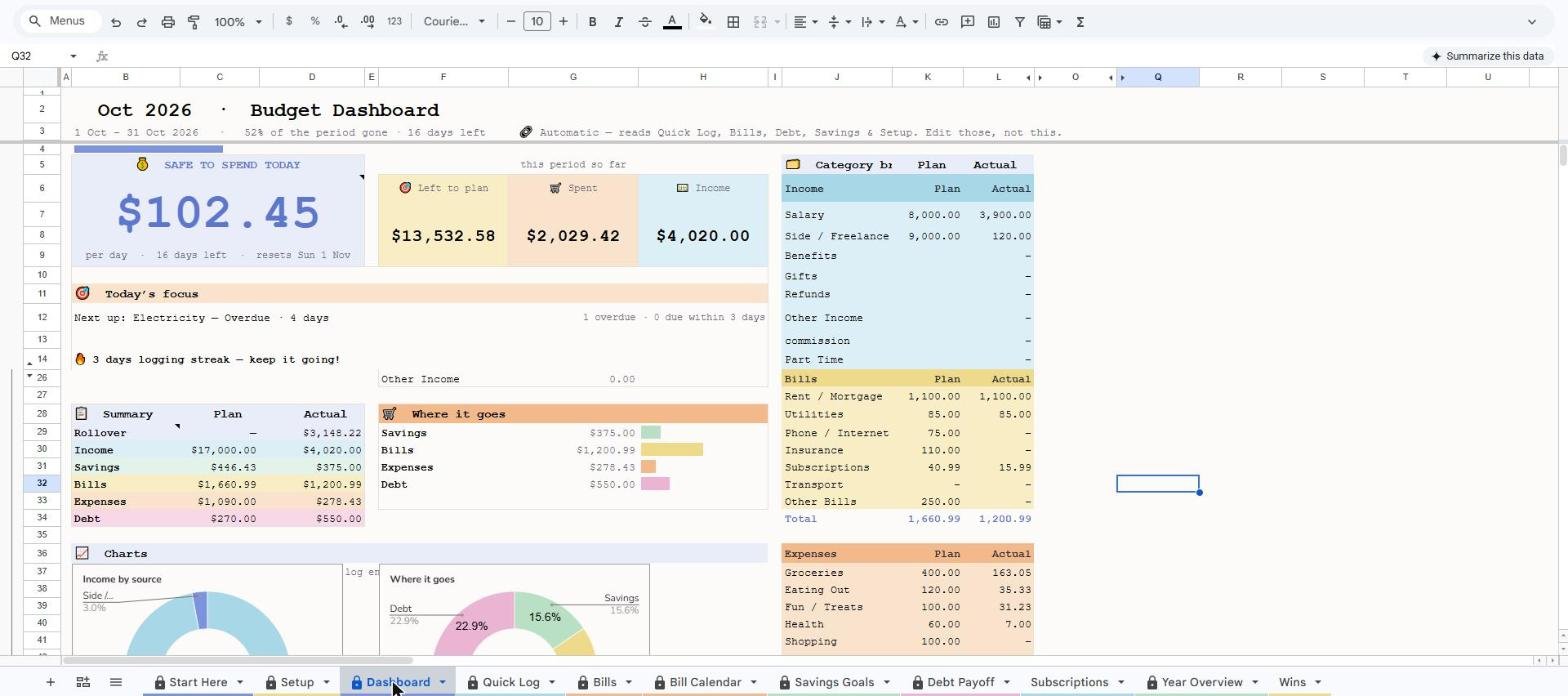Open the Name Box dropdown arrow
This screenshot has height=696, width=1568.
[x=73, y=56]
